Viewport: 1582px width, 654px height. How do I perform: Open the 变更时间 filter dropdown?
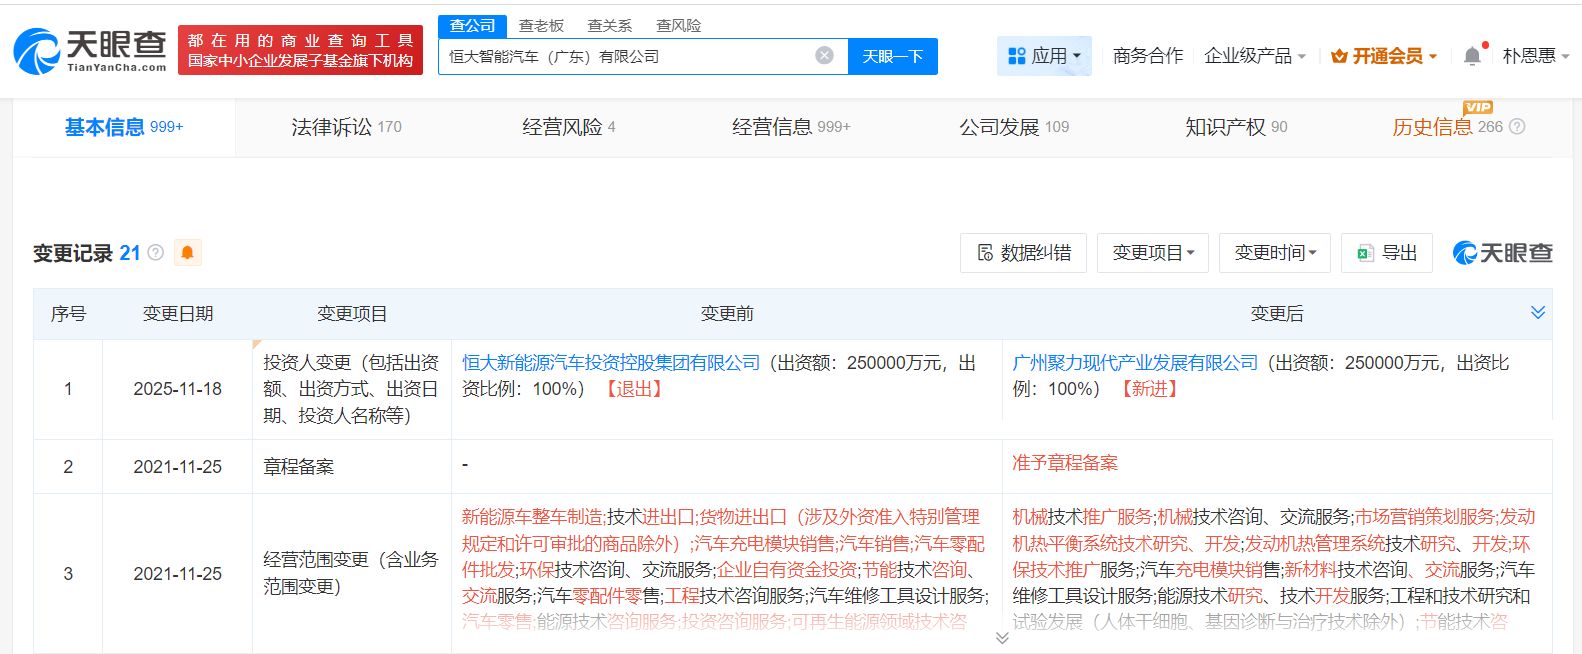pos(1275,253)
